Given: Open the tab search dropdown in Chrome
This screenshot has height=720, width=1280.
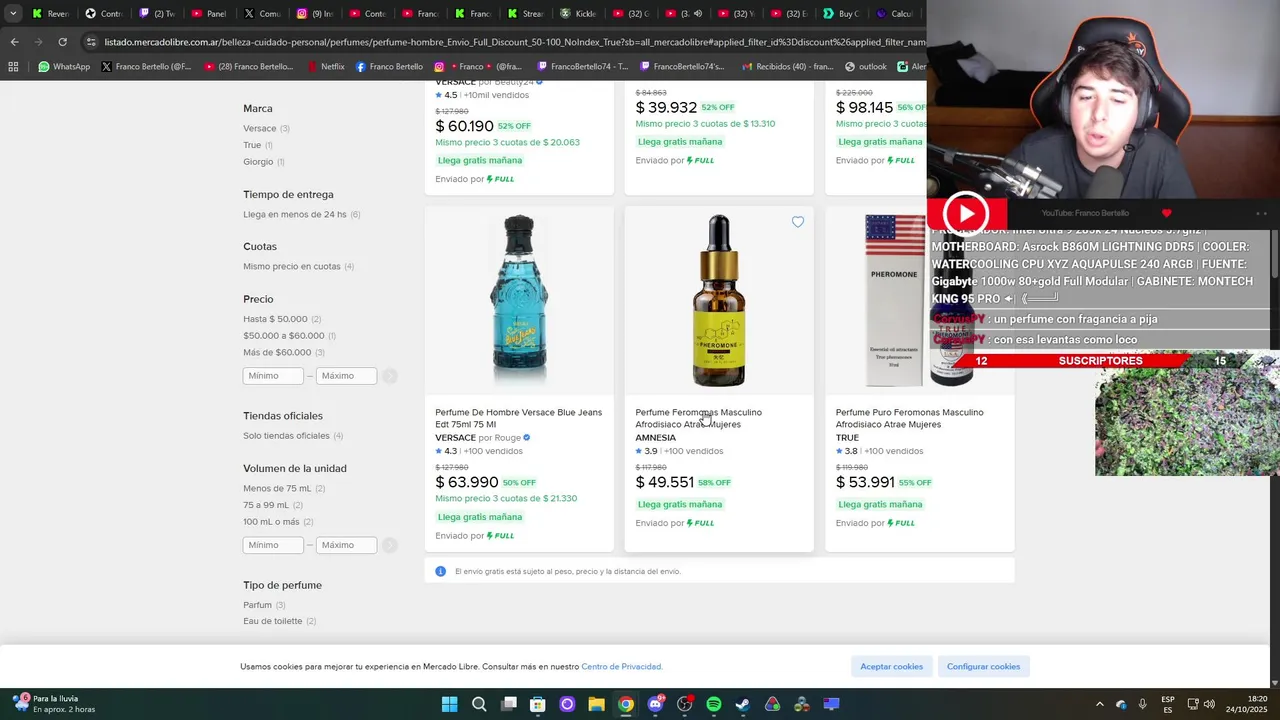Looking at the screenshot, I should (x=13, y=14).
